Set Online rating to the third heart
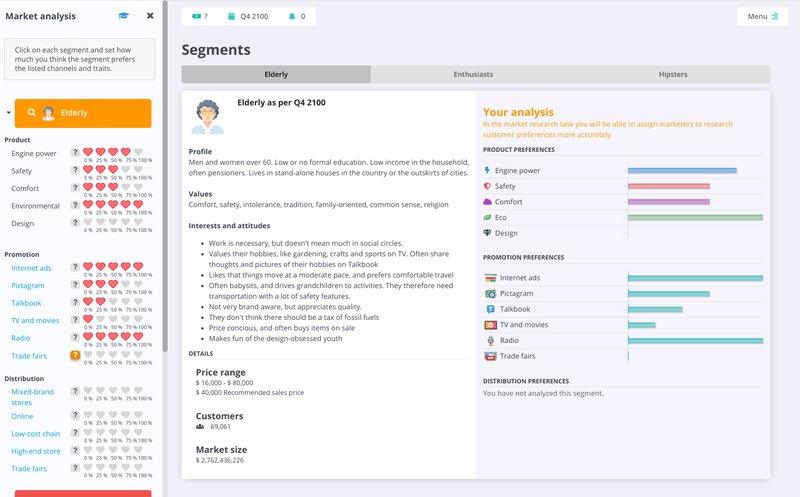Screen dimensions: 800x497 point(113,415)
